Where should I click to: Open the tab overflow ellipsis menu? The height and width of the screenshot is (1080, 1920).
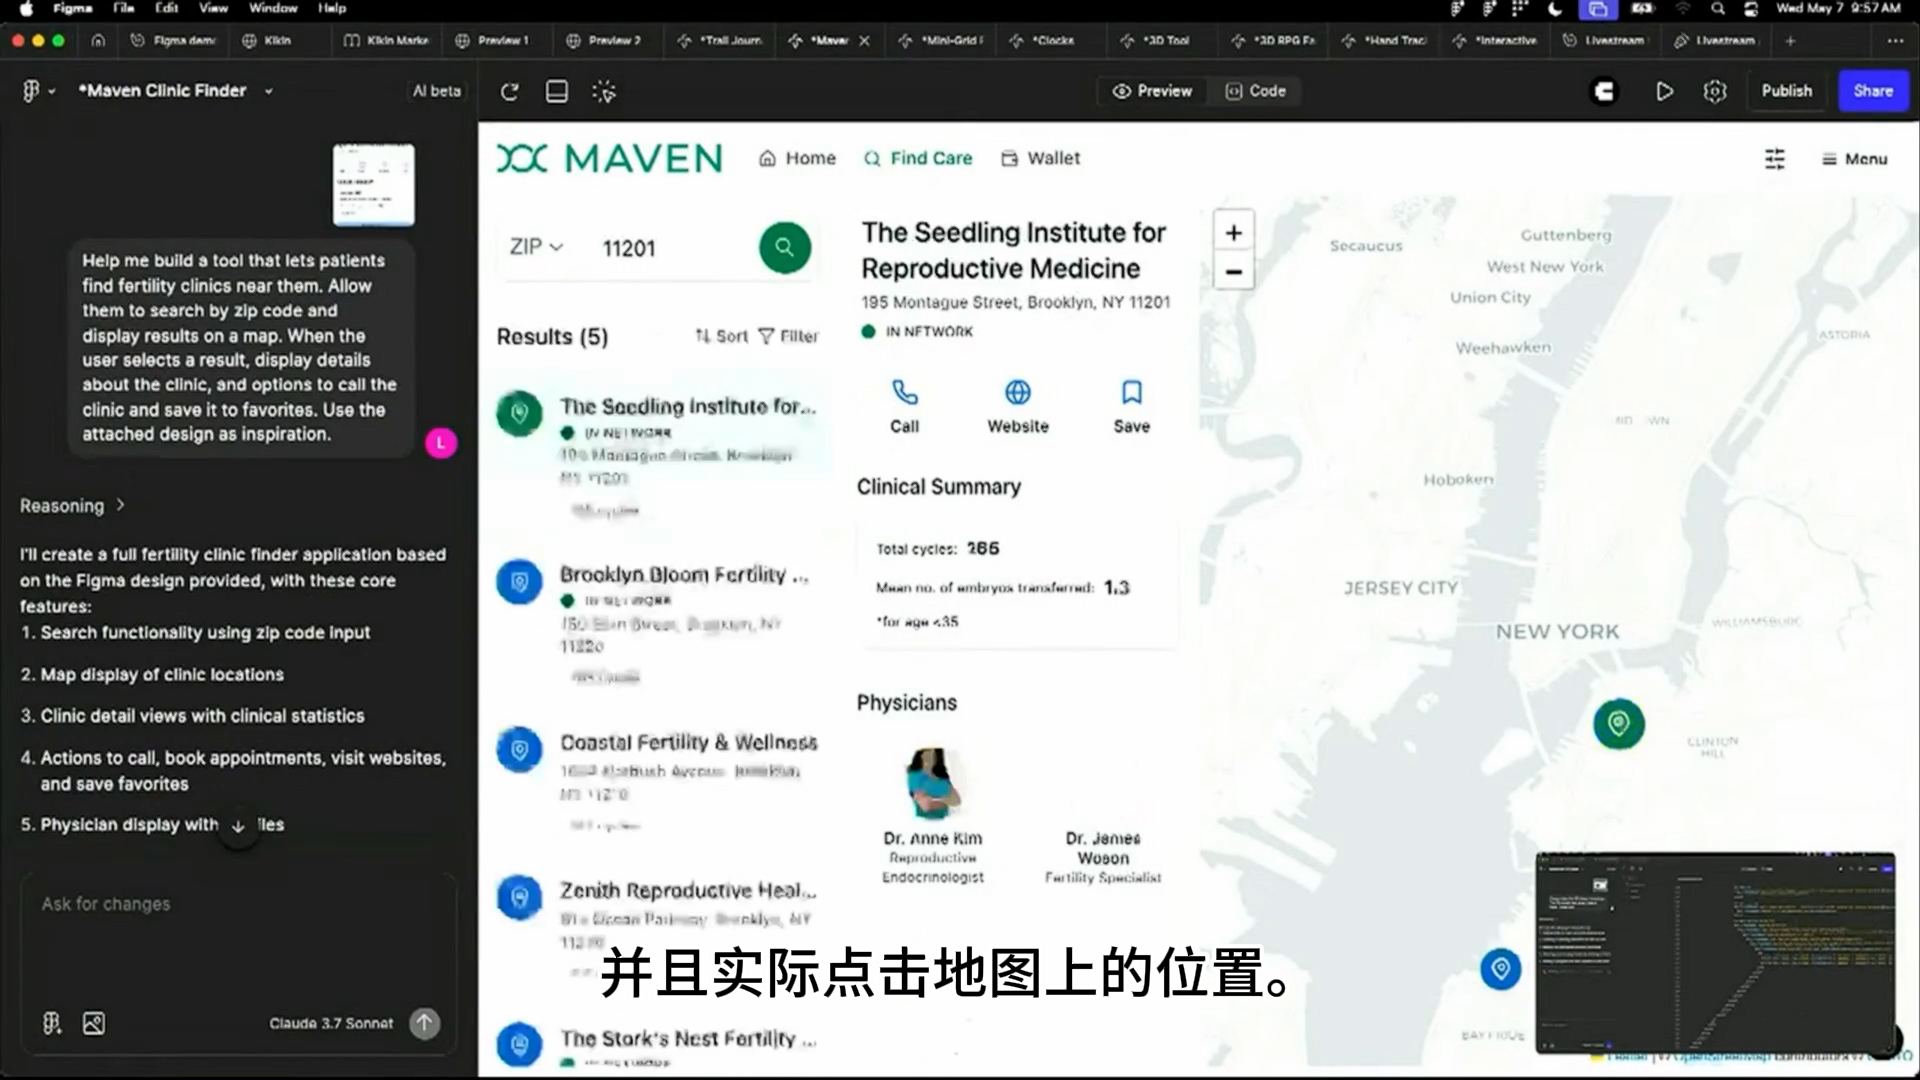[x=1894, y=40]
